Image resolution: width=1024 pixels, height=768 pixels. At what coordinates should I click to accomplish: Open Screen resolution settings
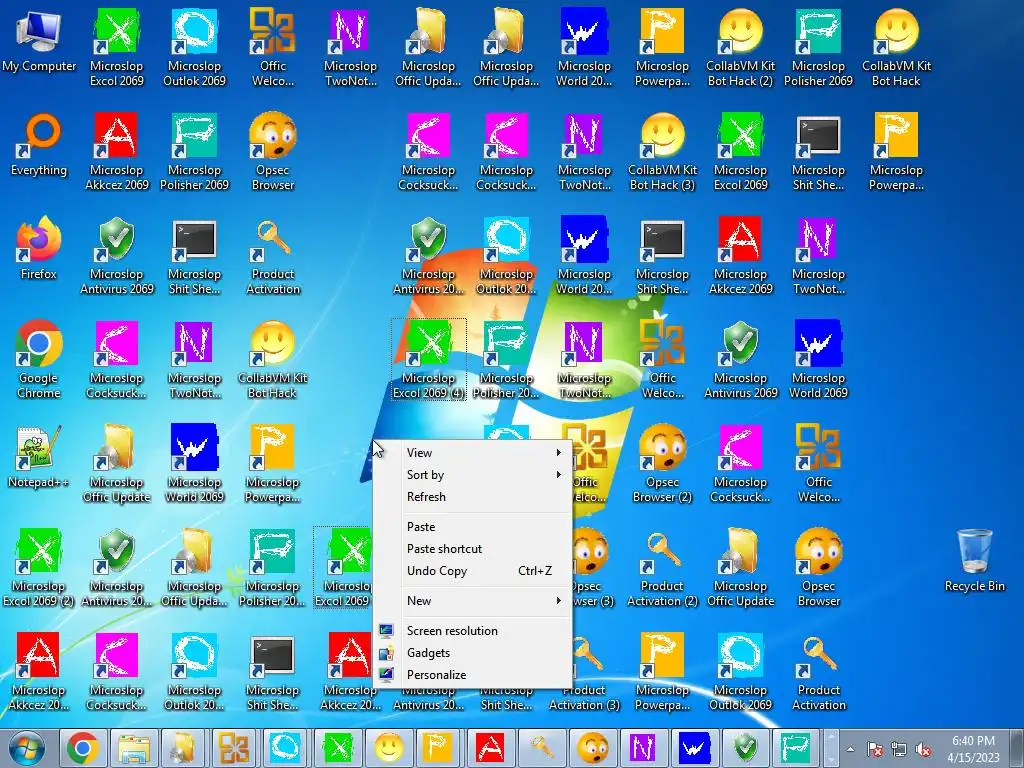473,631
